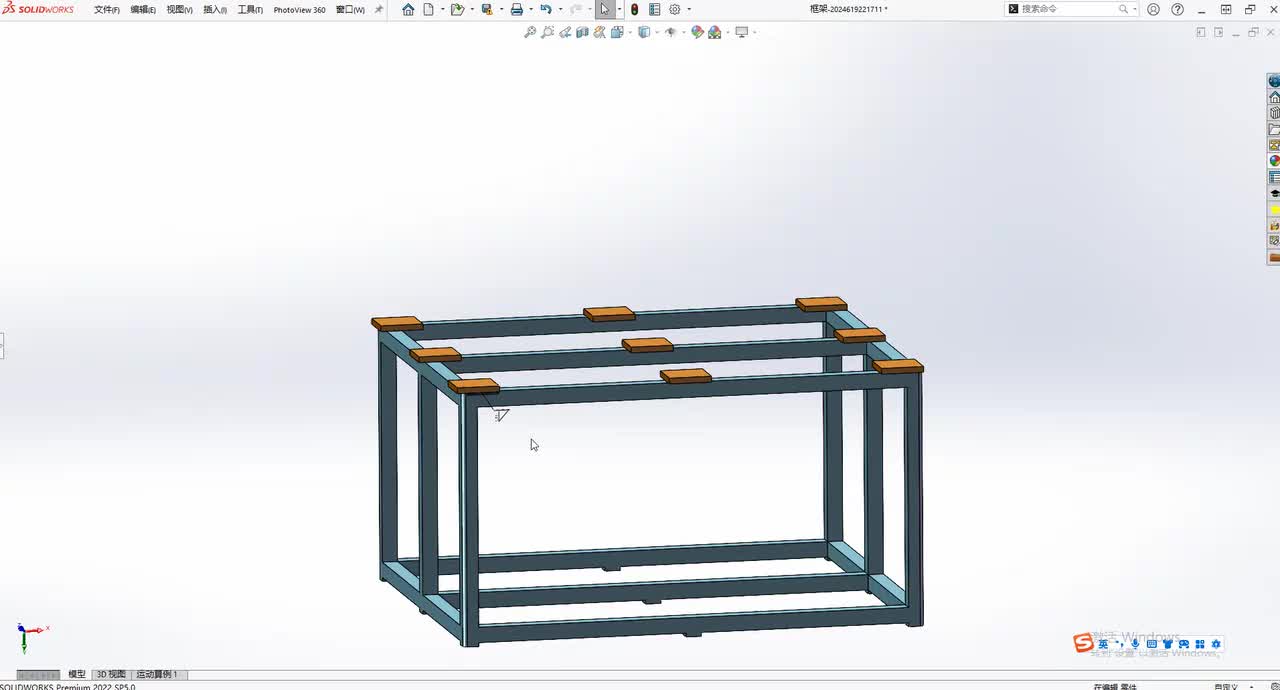Click the Zoom to Area icon
The width and height of the screenshot is (1280, 690).
point(547,32)
